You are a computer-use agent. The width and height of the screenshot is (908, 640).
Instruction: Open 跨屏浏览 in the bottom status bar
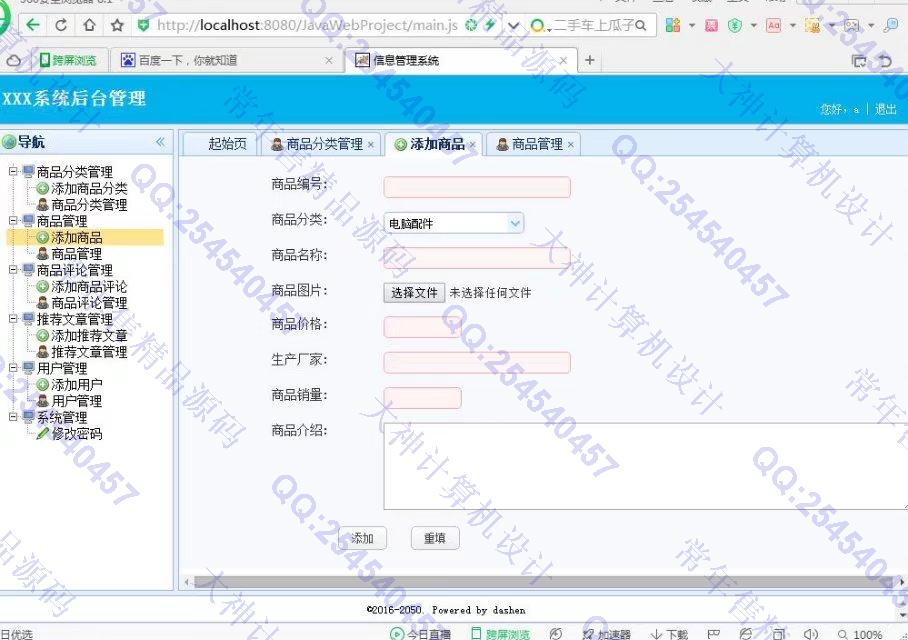coord(500,634)
